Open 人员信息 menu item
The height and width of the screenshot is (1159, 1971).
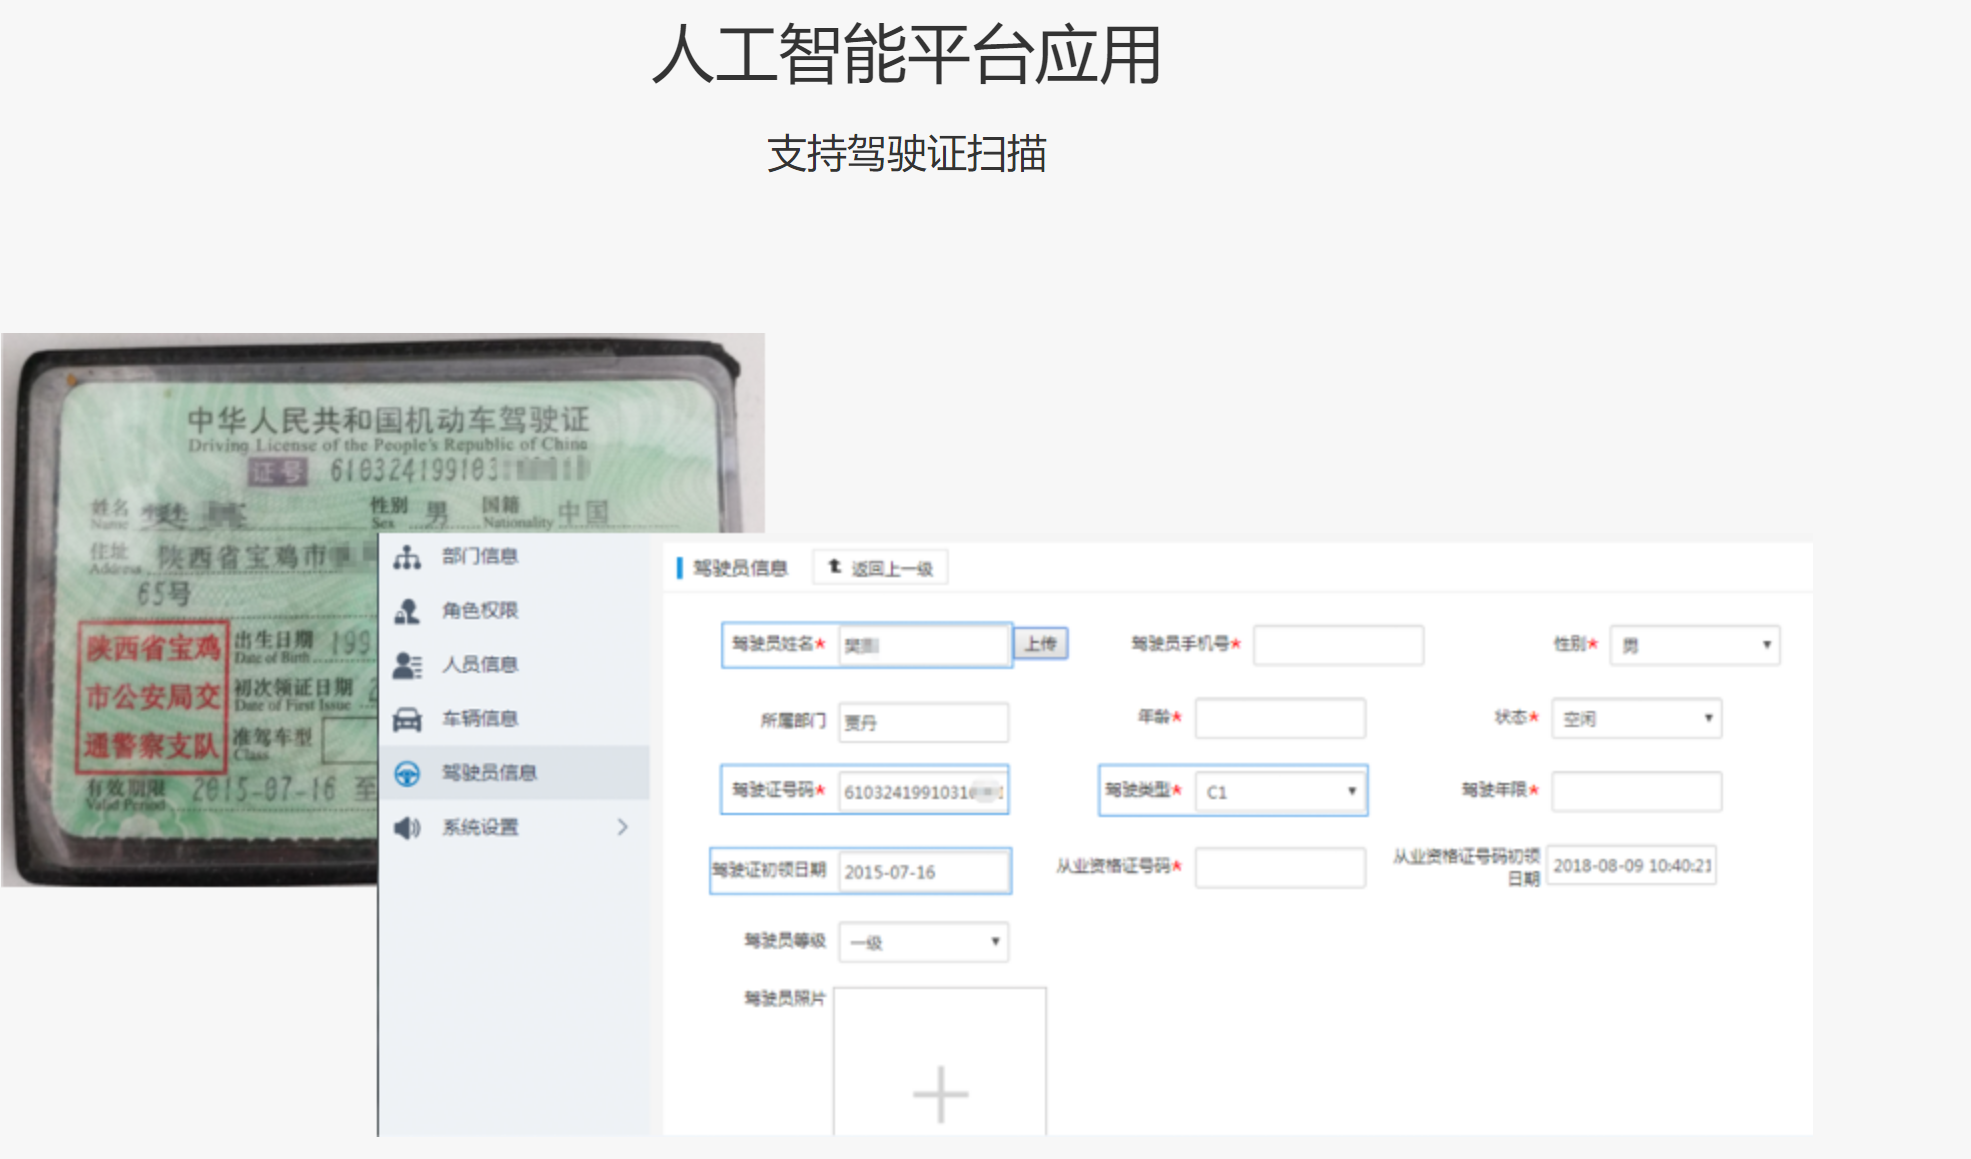tap(480, 665)
